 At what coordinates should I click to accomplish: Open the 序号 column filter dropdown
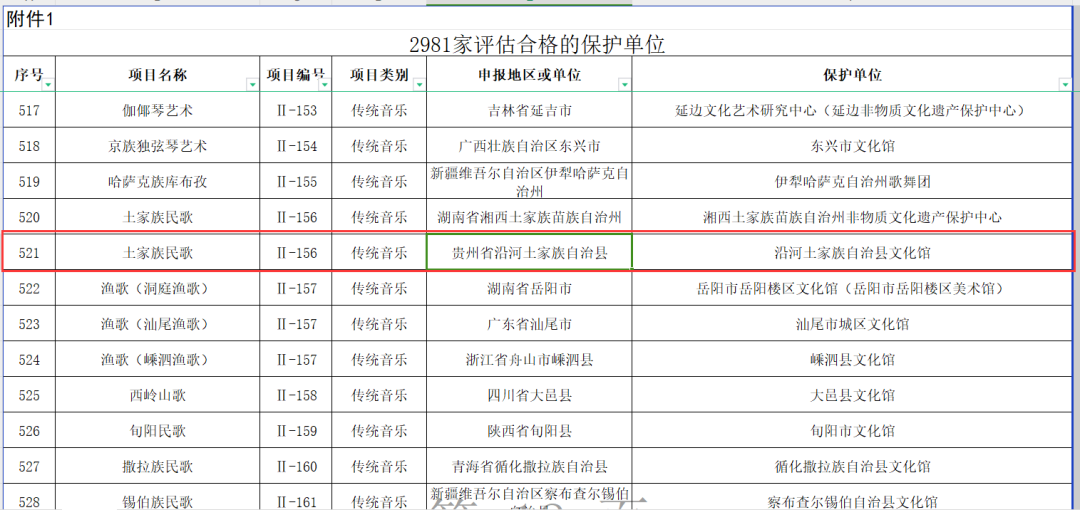click(x=47, y=85)
